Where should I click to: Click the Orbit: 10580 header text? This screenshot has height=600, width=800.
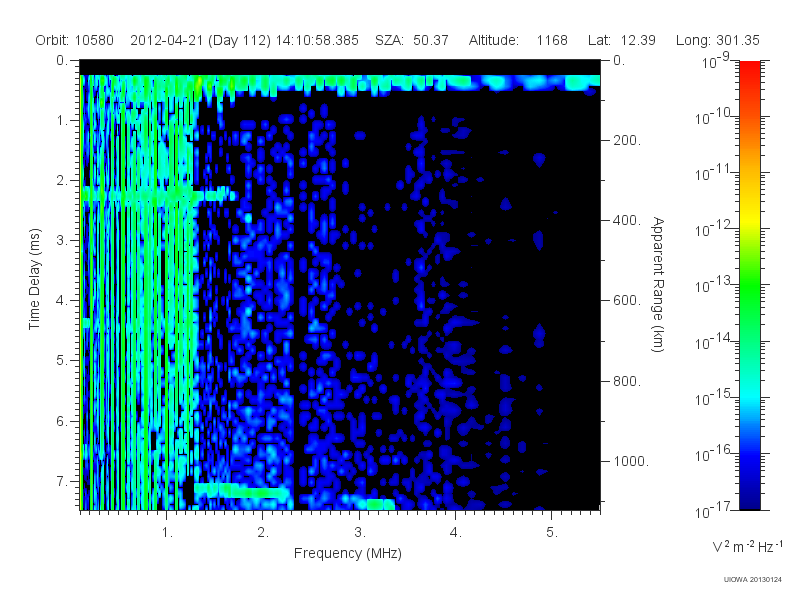click(74, 40)
